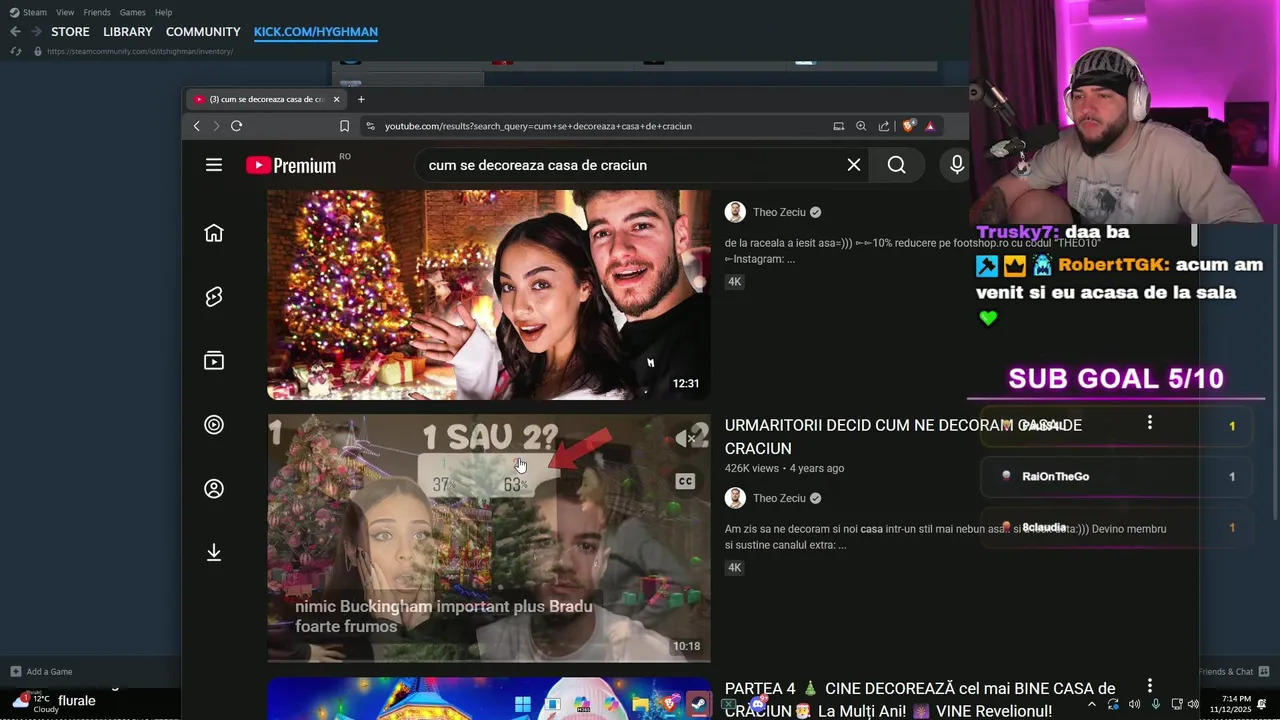Open the Help menu in Steam

click(163, 12)
